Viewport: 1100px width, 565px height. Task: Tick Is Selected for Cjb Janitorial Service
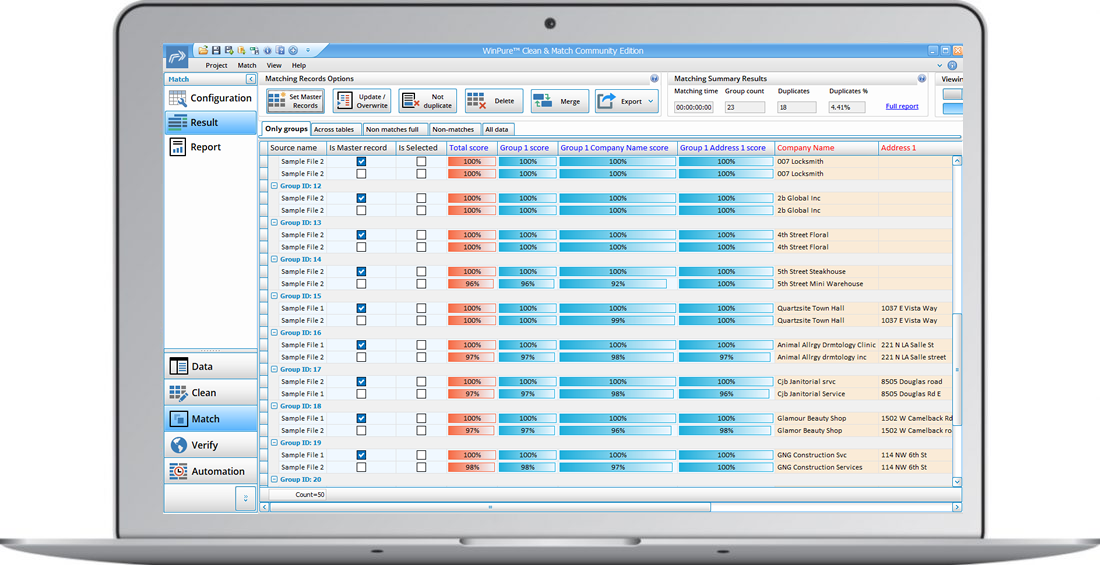[421, 394]
